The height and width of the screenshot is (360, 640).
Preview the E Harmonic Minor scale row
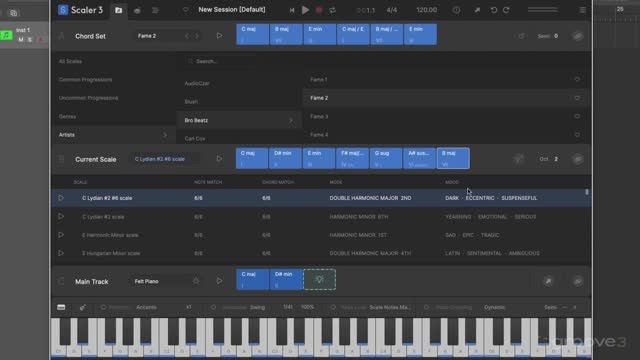61,235
